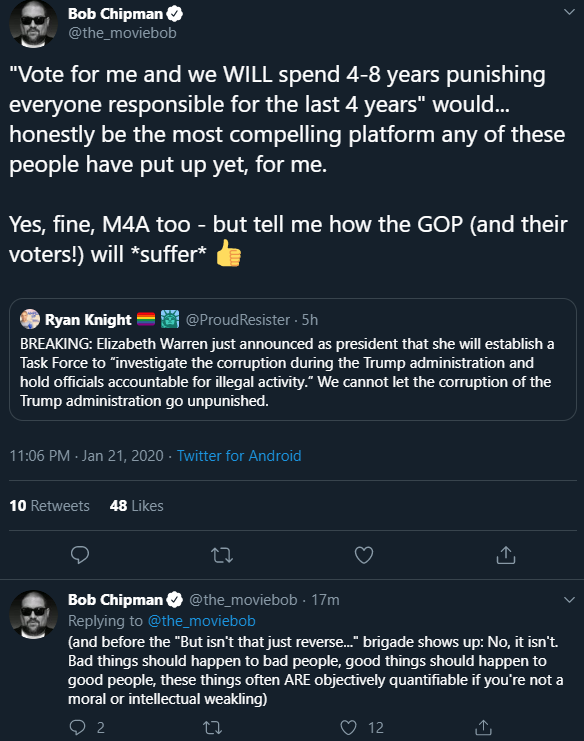584x741 pixels.
Task: Expand the chevron menu on the reply tweet
Action: coord(569,600)
